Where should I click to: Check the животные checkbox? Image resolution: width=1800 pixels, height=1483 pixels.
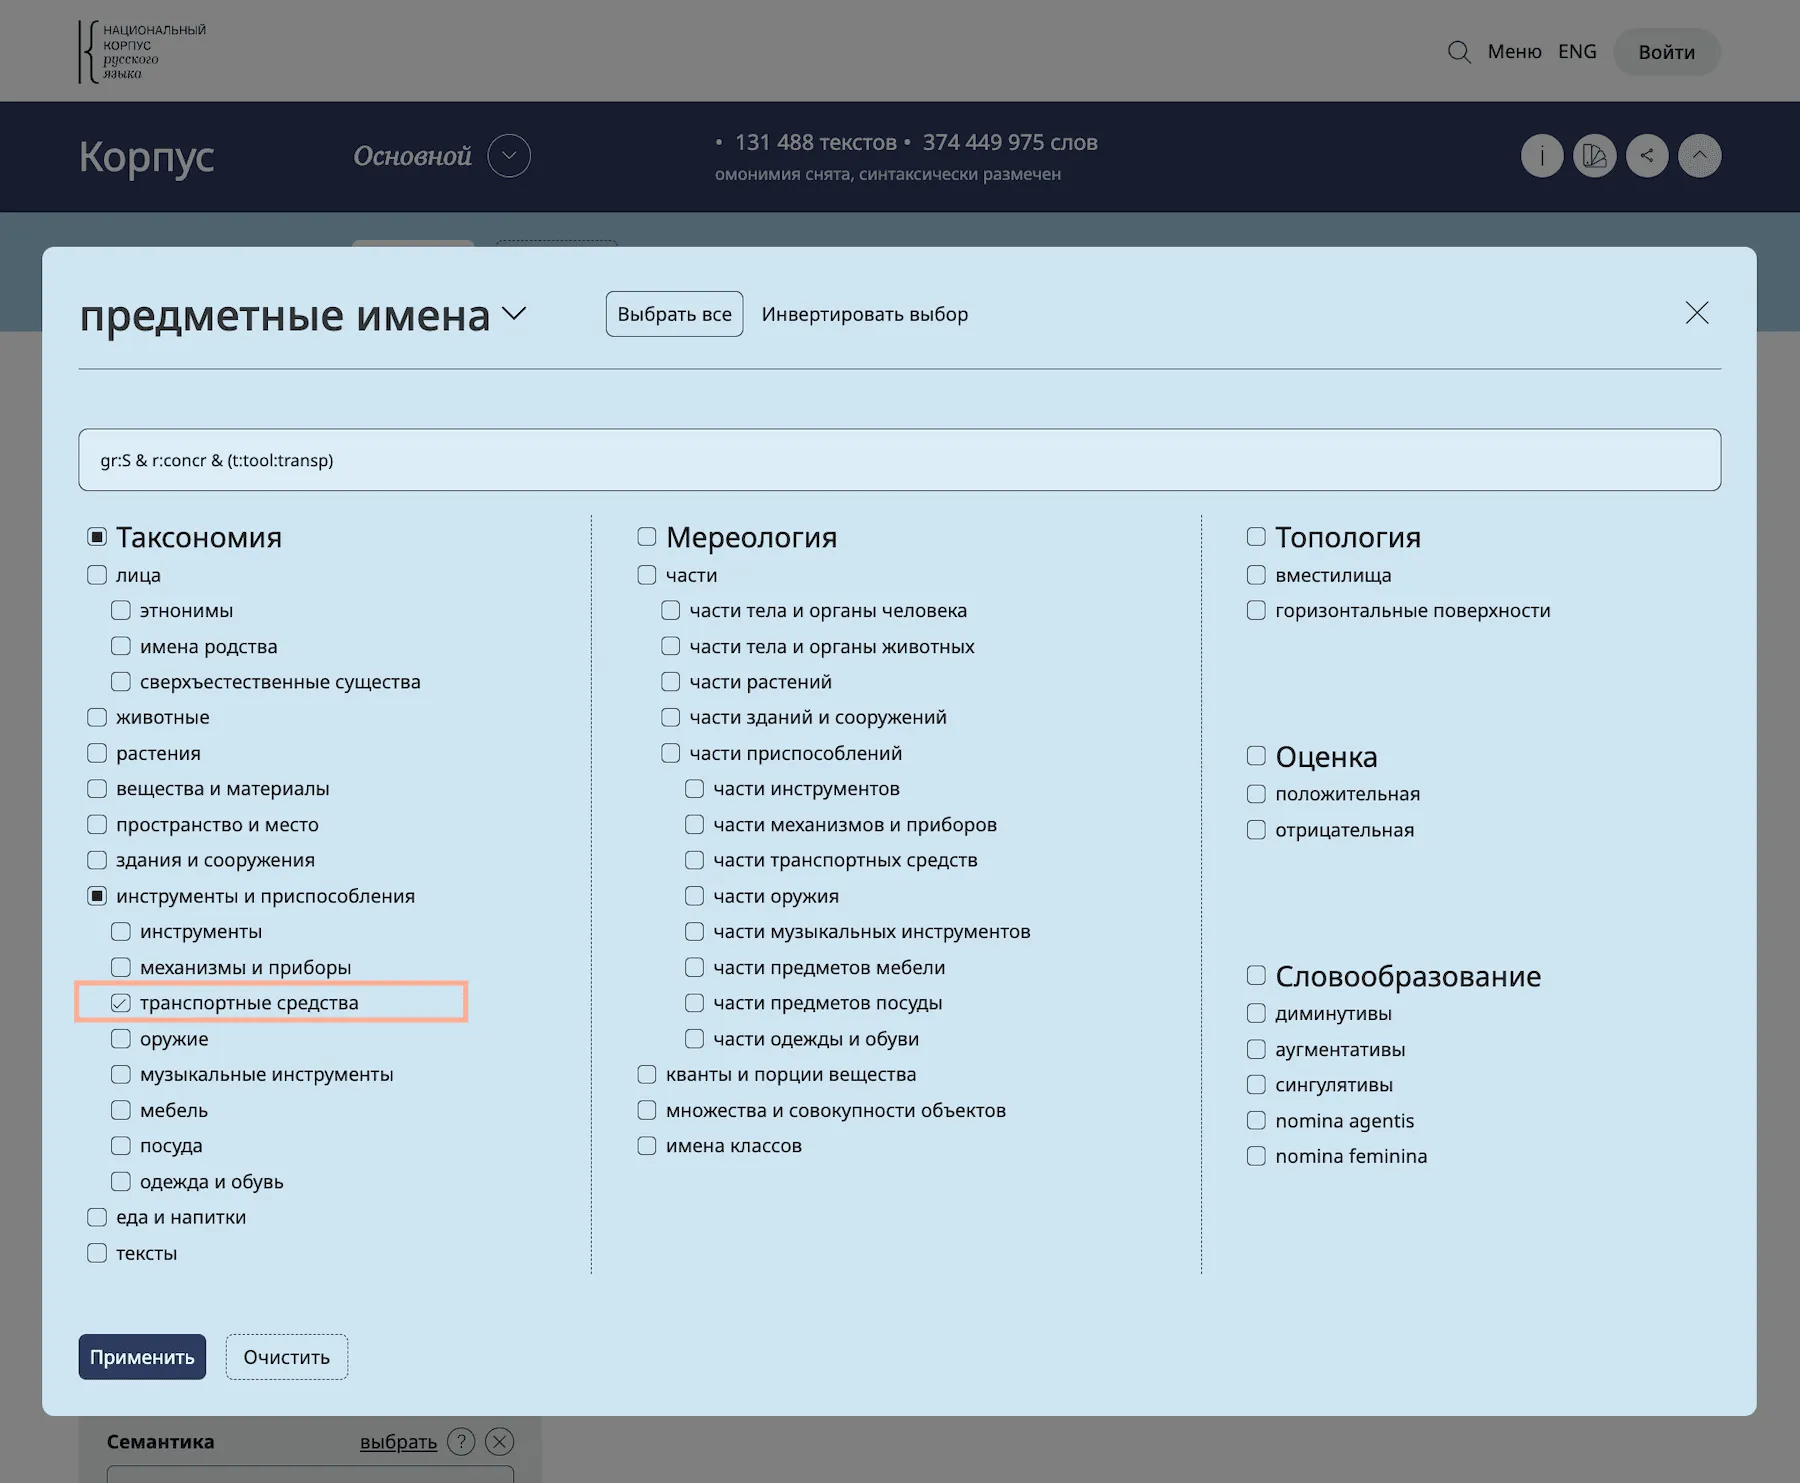pyautogui.click(x=97, y=717)
